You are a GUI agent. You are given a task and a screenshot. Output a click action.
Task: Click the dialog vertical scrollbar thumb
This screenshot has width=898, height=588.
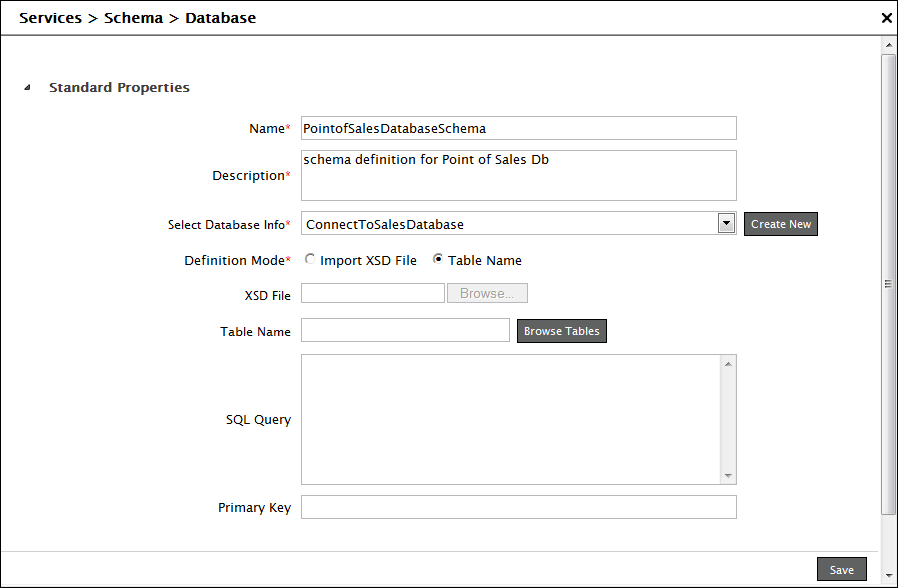(x=888, y=284)
